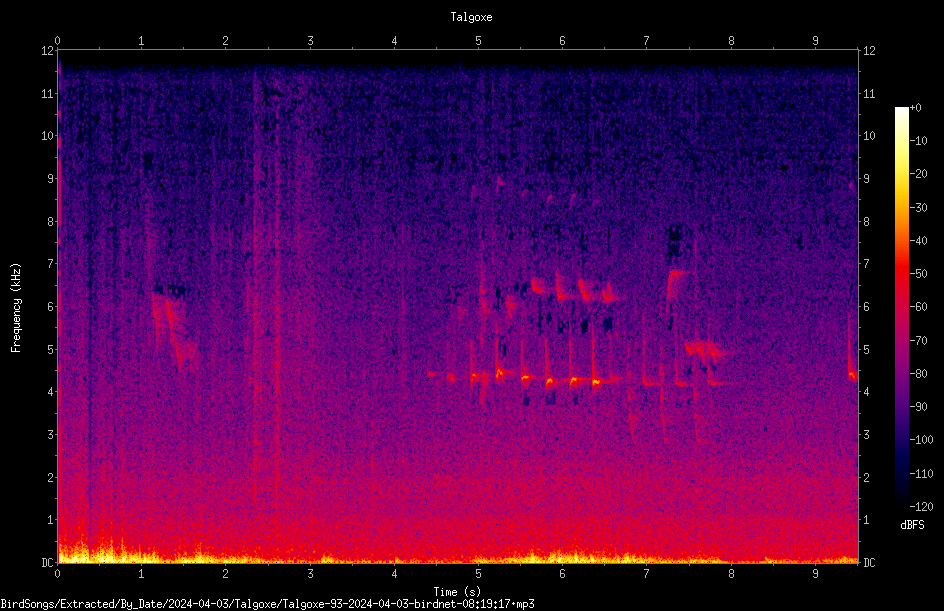The image size is (944, 611).
Task: Click the faint chirp near 1.3 seconds
Action: pos(173,325)
